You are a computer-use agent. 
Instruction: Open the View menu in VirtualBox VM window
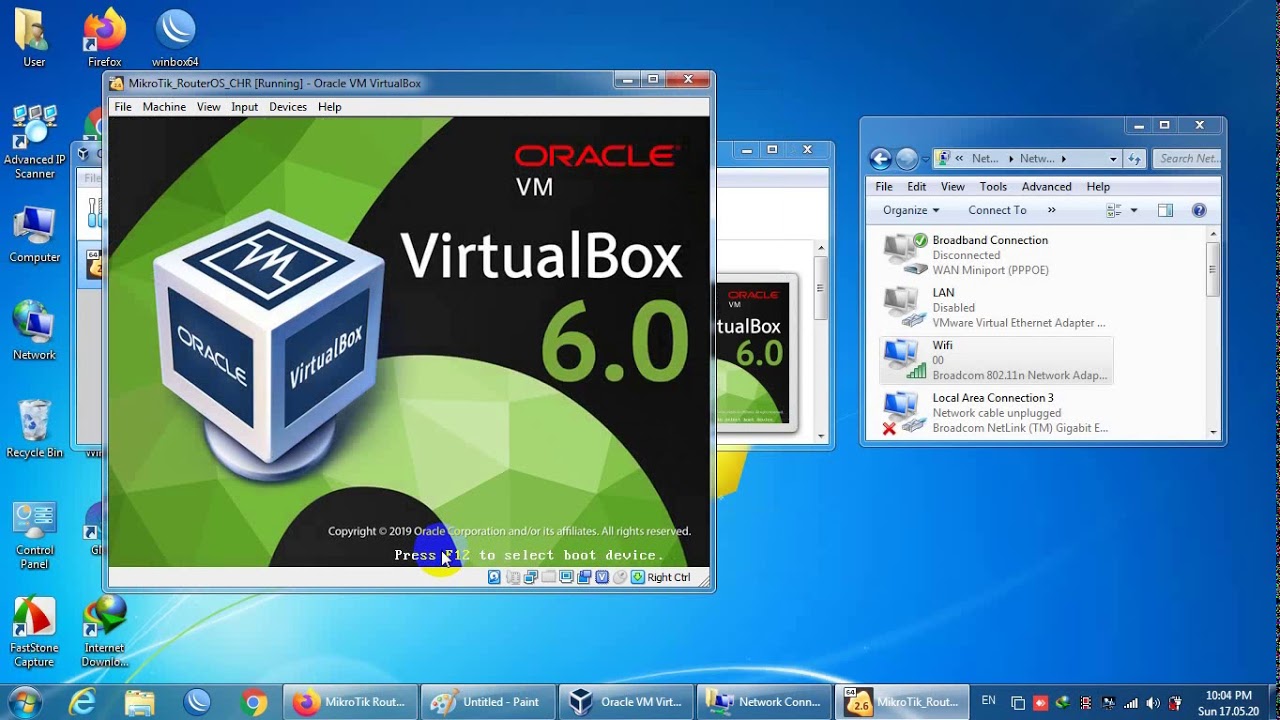click(x=208, y=107)
